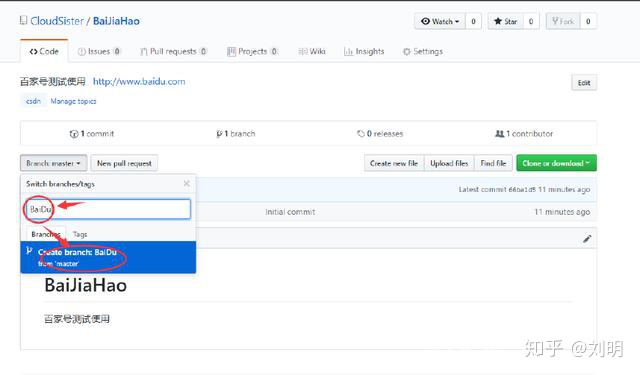
Task: Switch to the Code tab
Action: coord(44,51)
